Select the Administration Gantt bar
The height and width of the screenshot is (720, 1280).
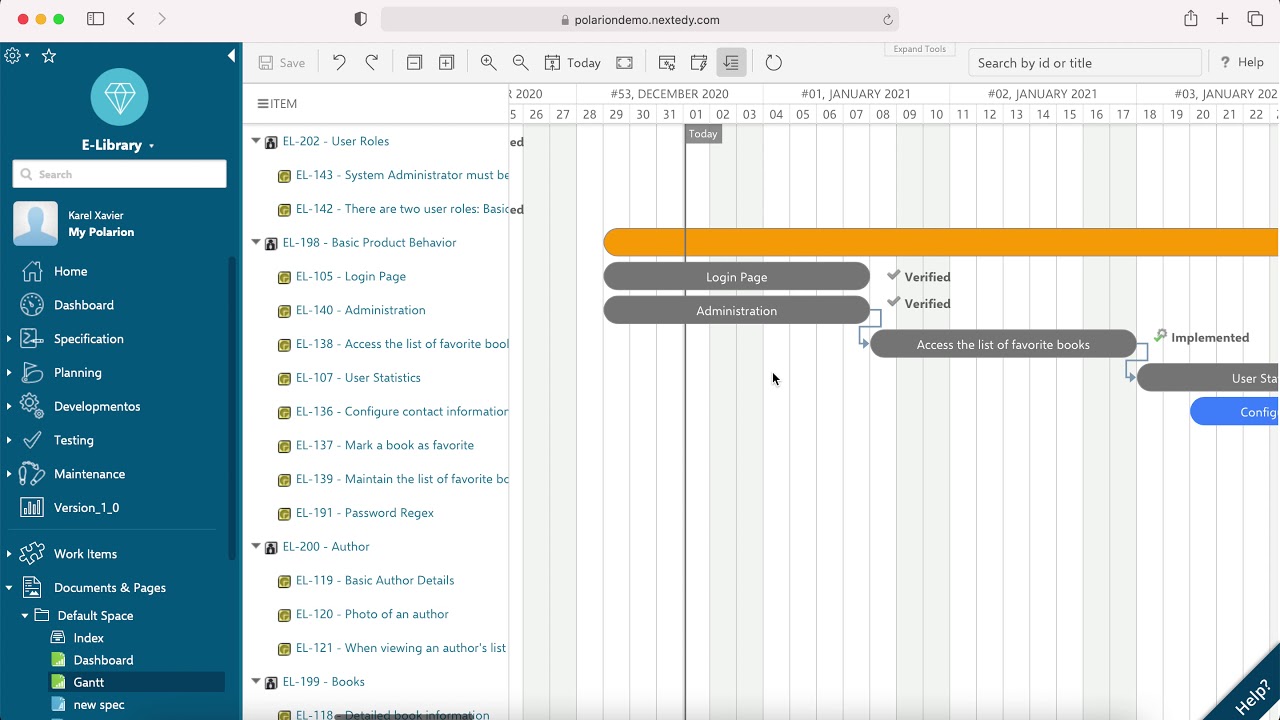click(736, 311)
